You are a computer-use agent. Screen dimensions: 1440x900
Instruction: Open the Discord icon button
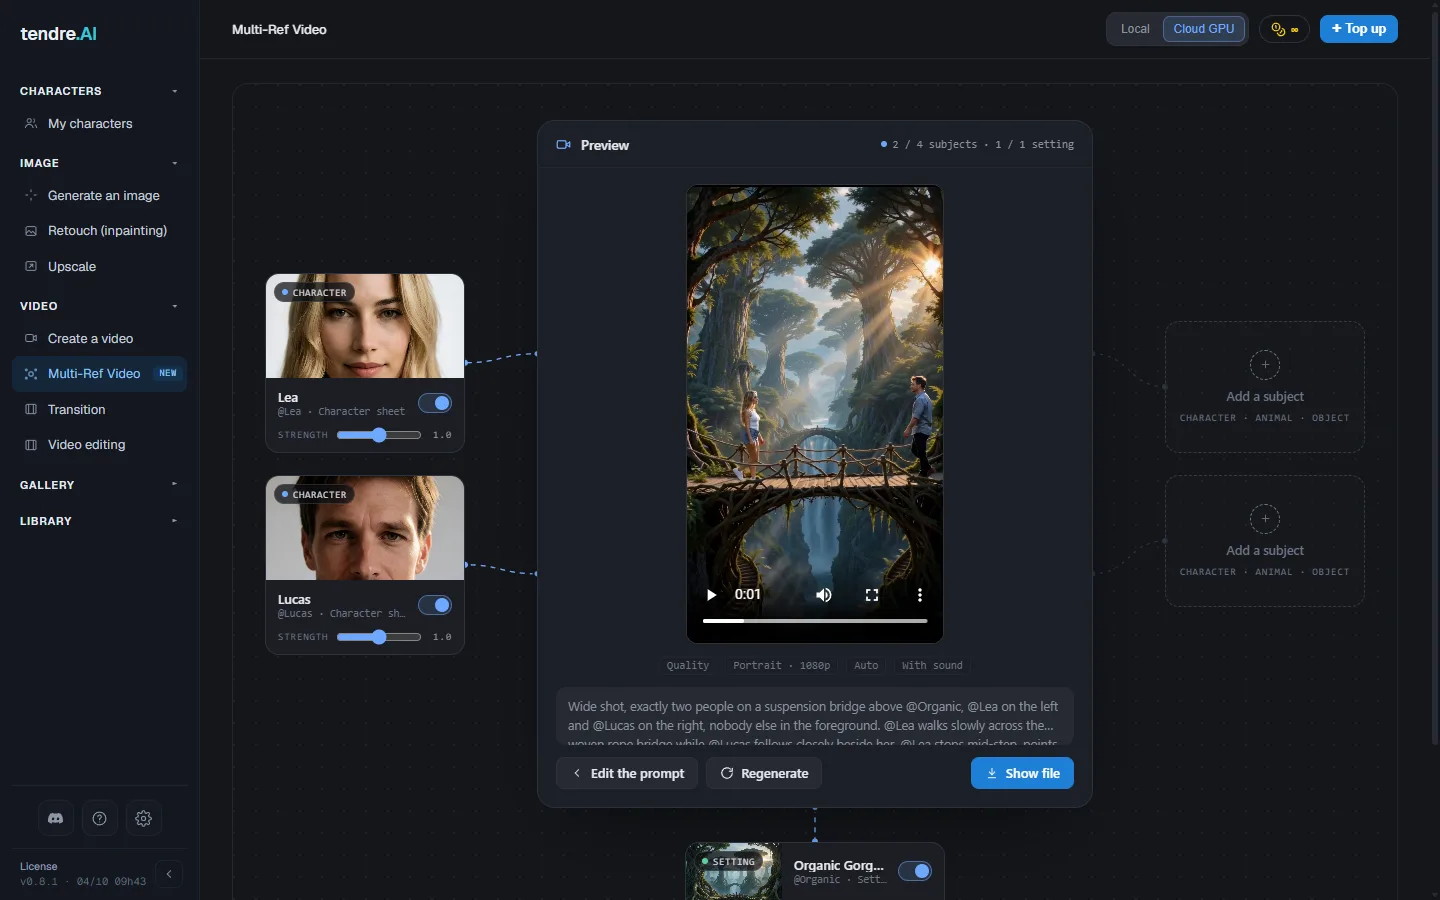56,818
